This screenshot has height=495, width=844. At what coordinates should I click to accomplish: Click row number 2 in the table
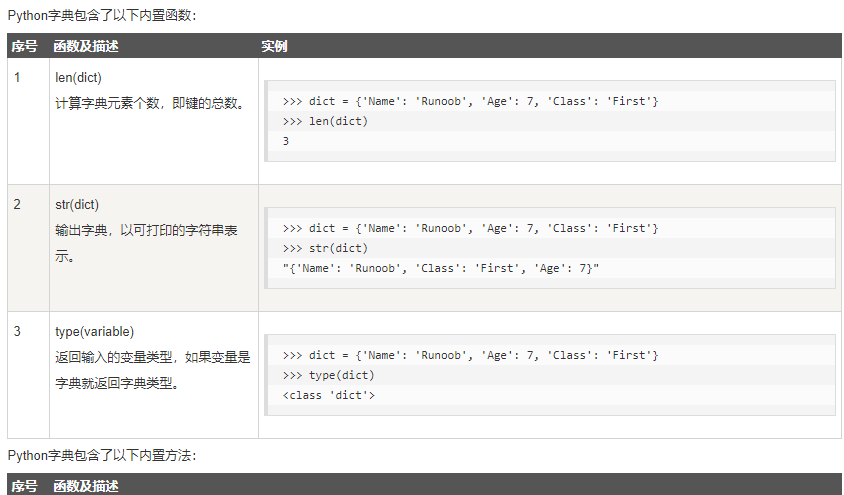point(17,204)
